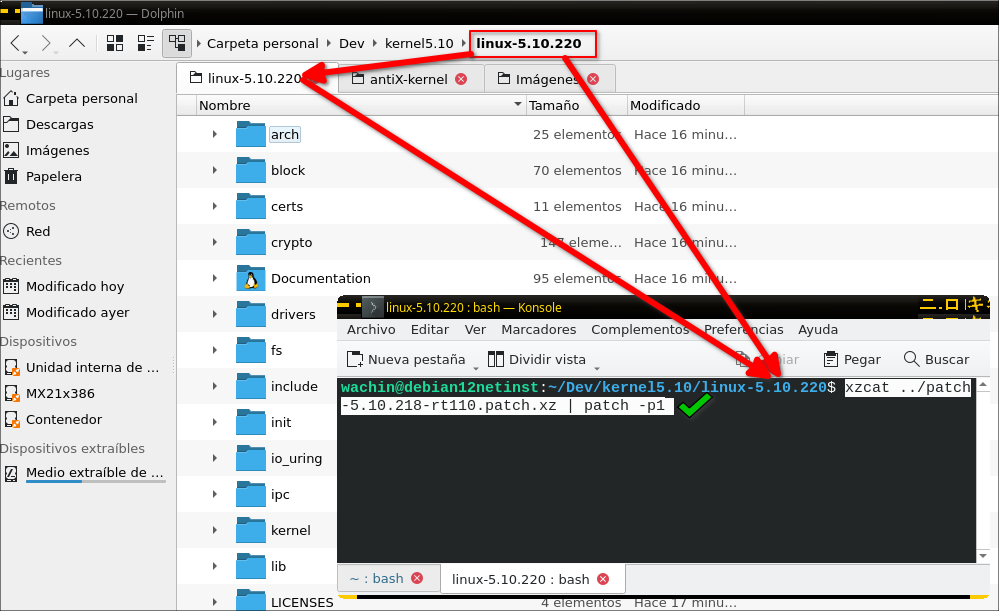Click Pegar paste in Konsole toolbar
The height and width of the screenshot is (611, 999).
(852, 359)
